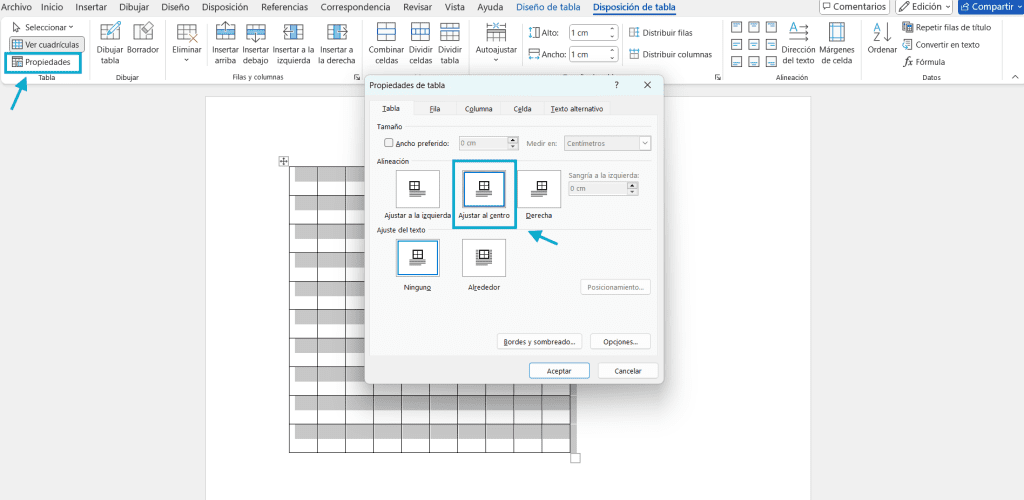The image size is (1024, 500).
Task: Toggle Ver cuadrículas gridlines button
Action: point(46,44)
